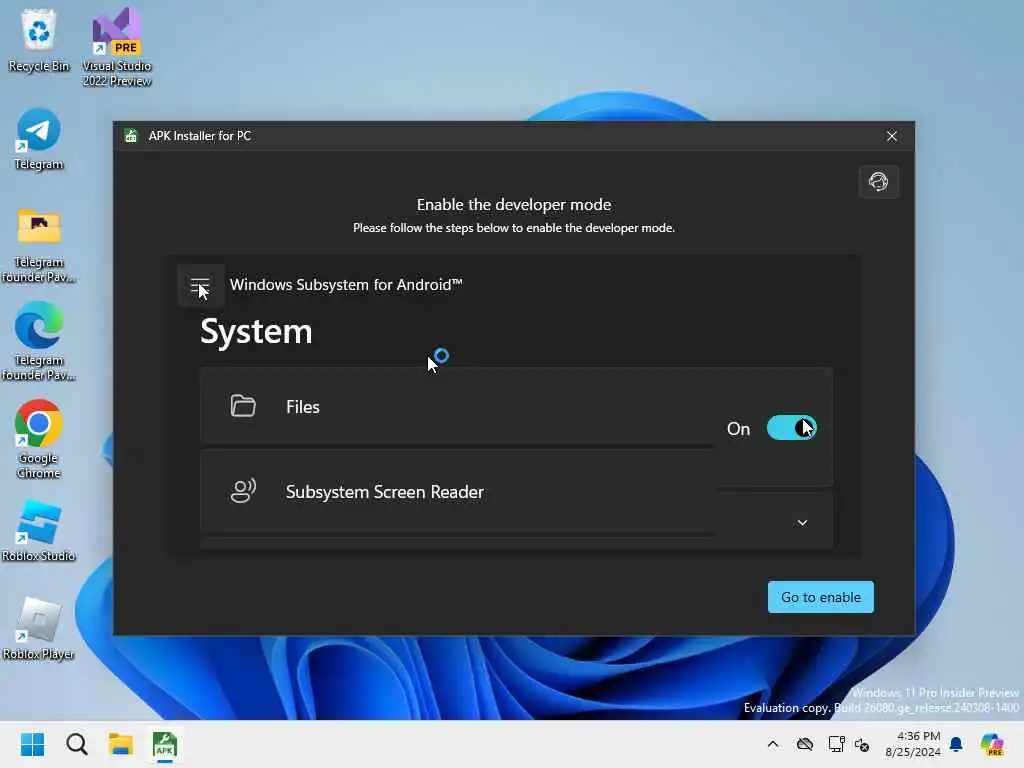Open taskbar Search
This screenshot has height=768, width=1024.
(x=76, y=744)
